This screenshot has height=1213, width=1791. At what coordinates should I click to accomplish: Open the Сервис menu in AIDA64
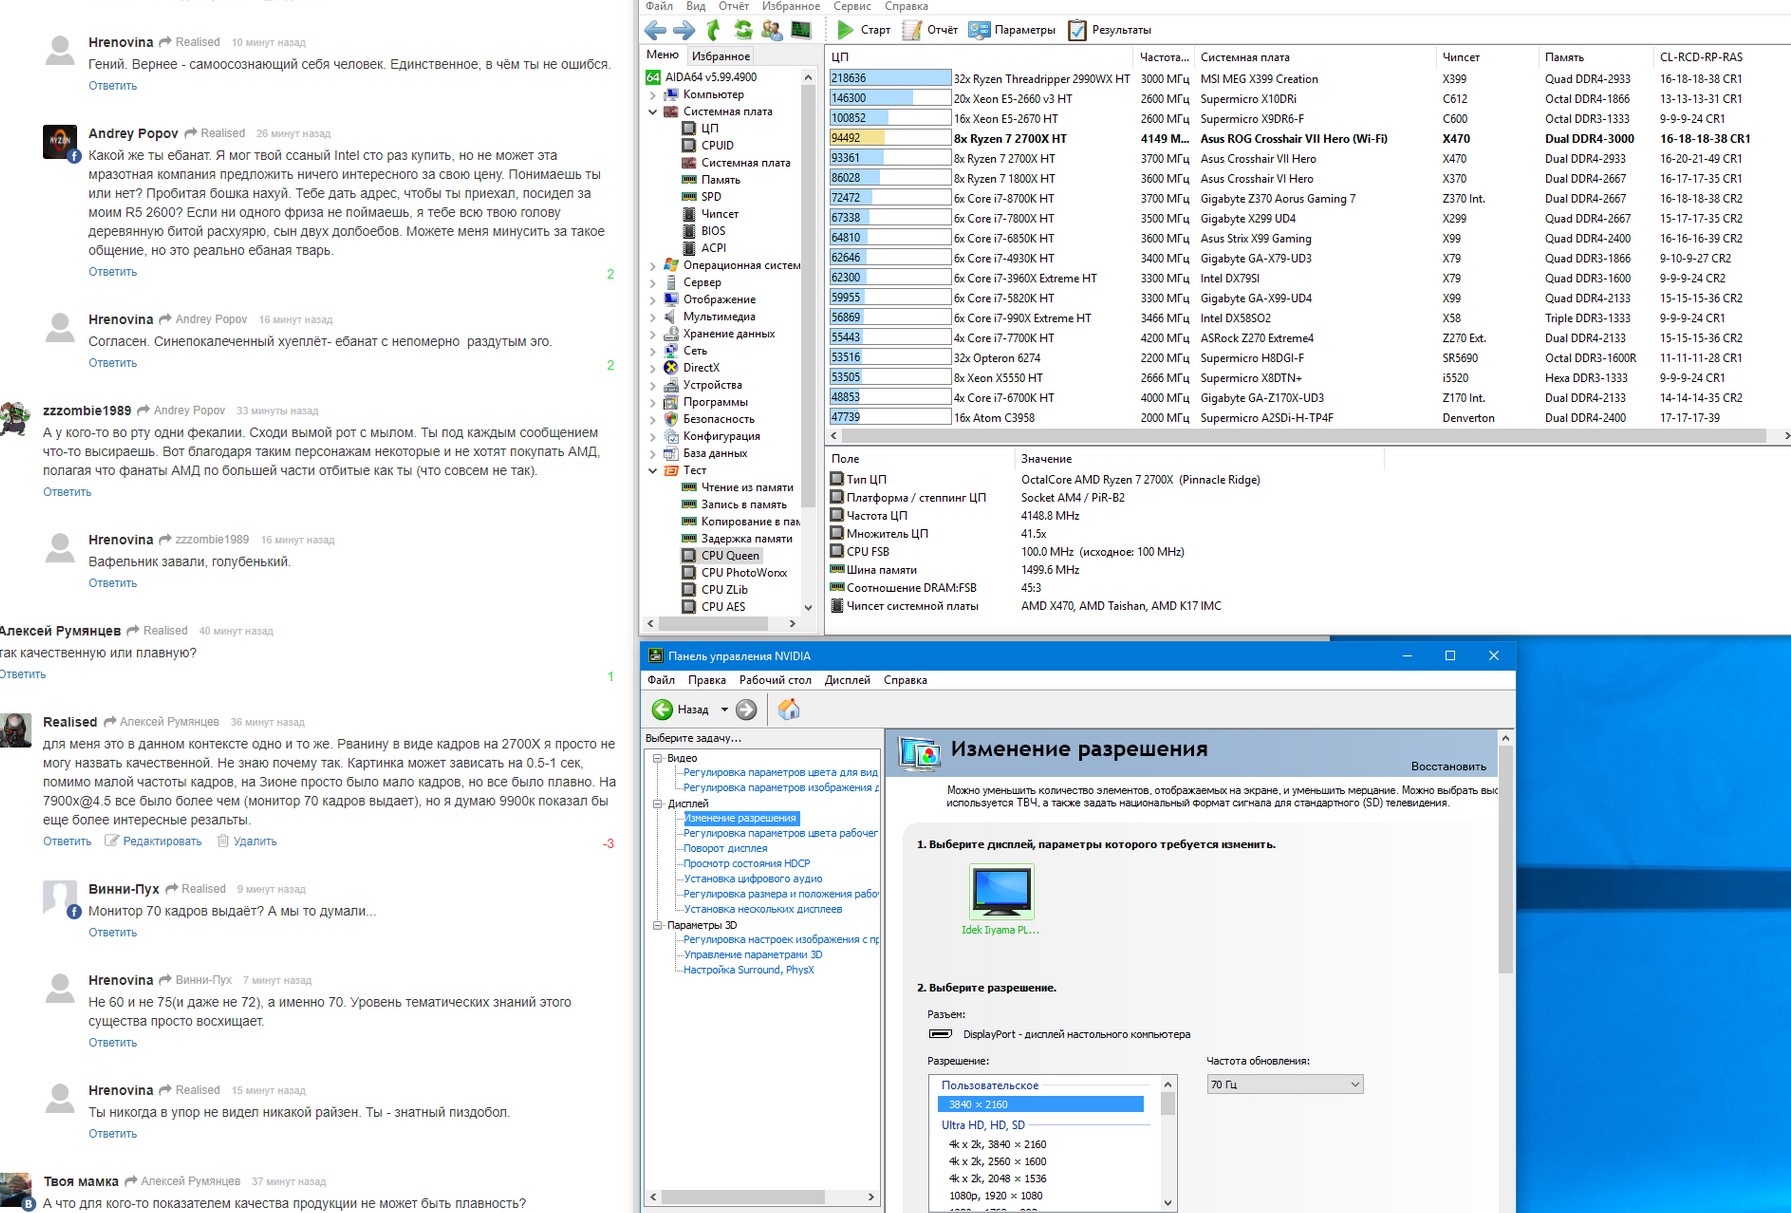(x=852, y=6)
